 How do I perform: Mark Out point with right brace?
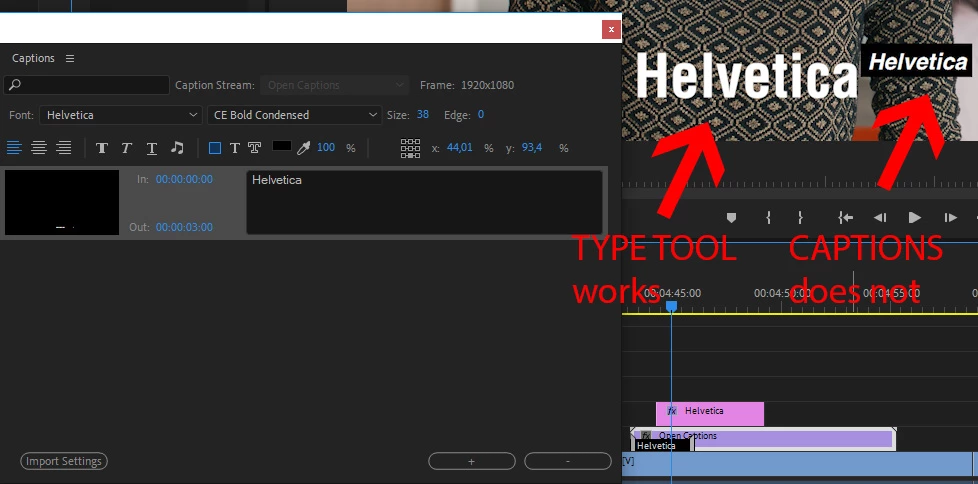pos(800,218)
